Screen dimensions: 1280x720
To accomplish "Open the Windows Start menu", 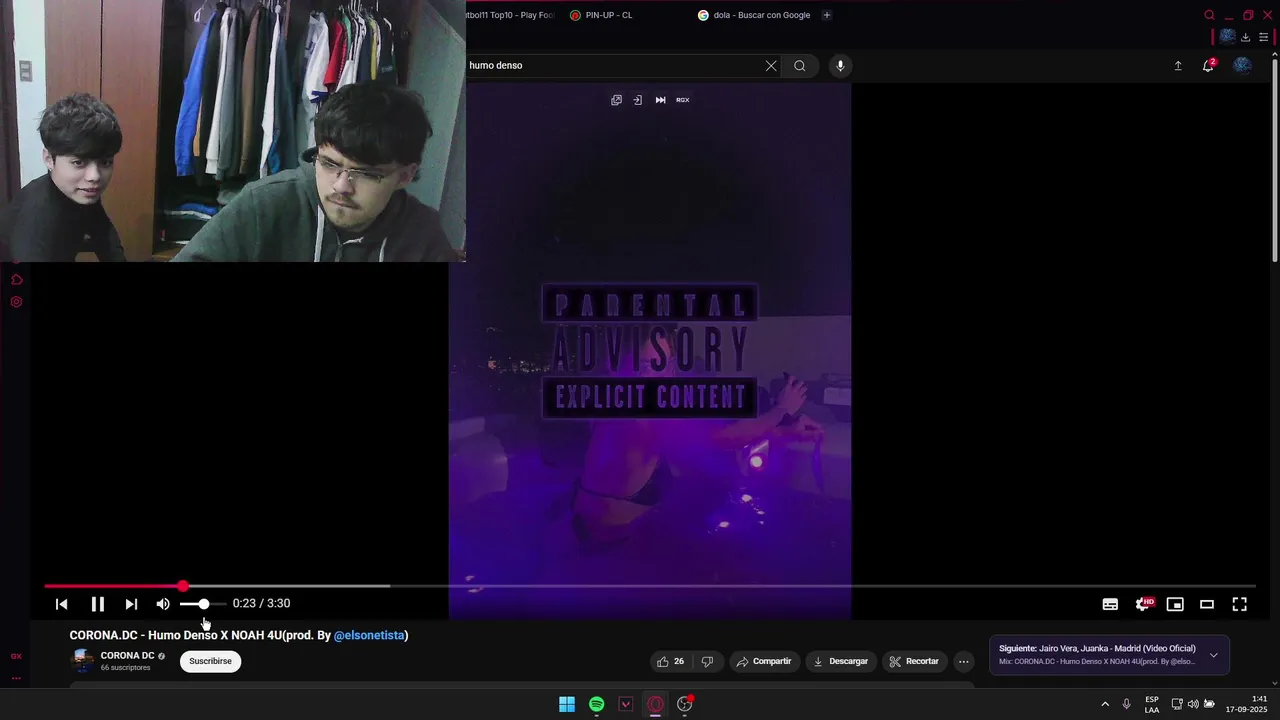I will click(567, 704).
